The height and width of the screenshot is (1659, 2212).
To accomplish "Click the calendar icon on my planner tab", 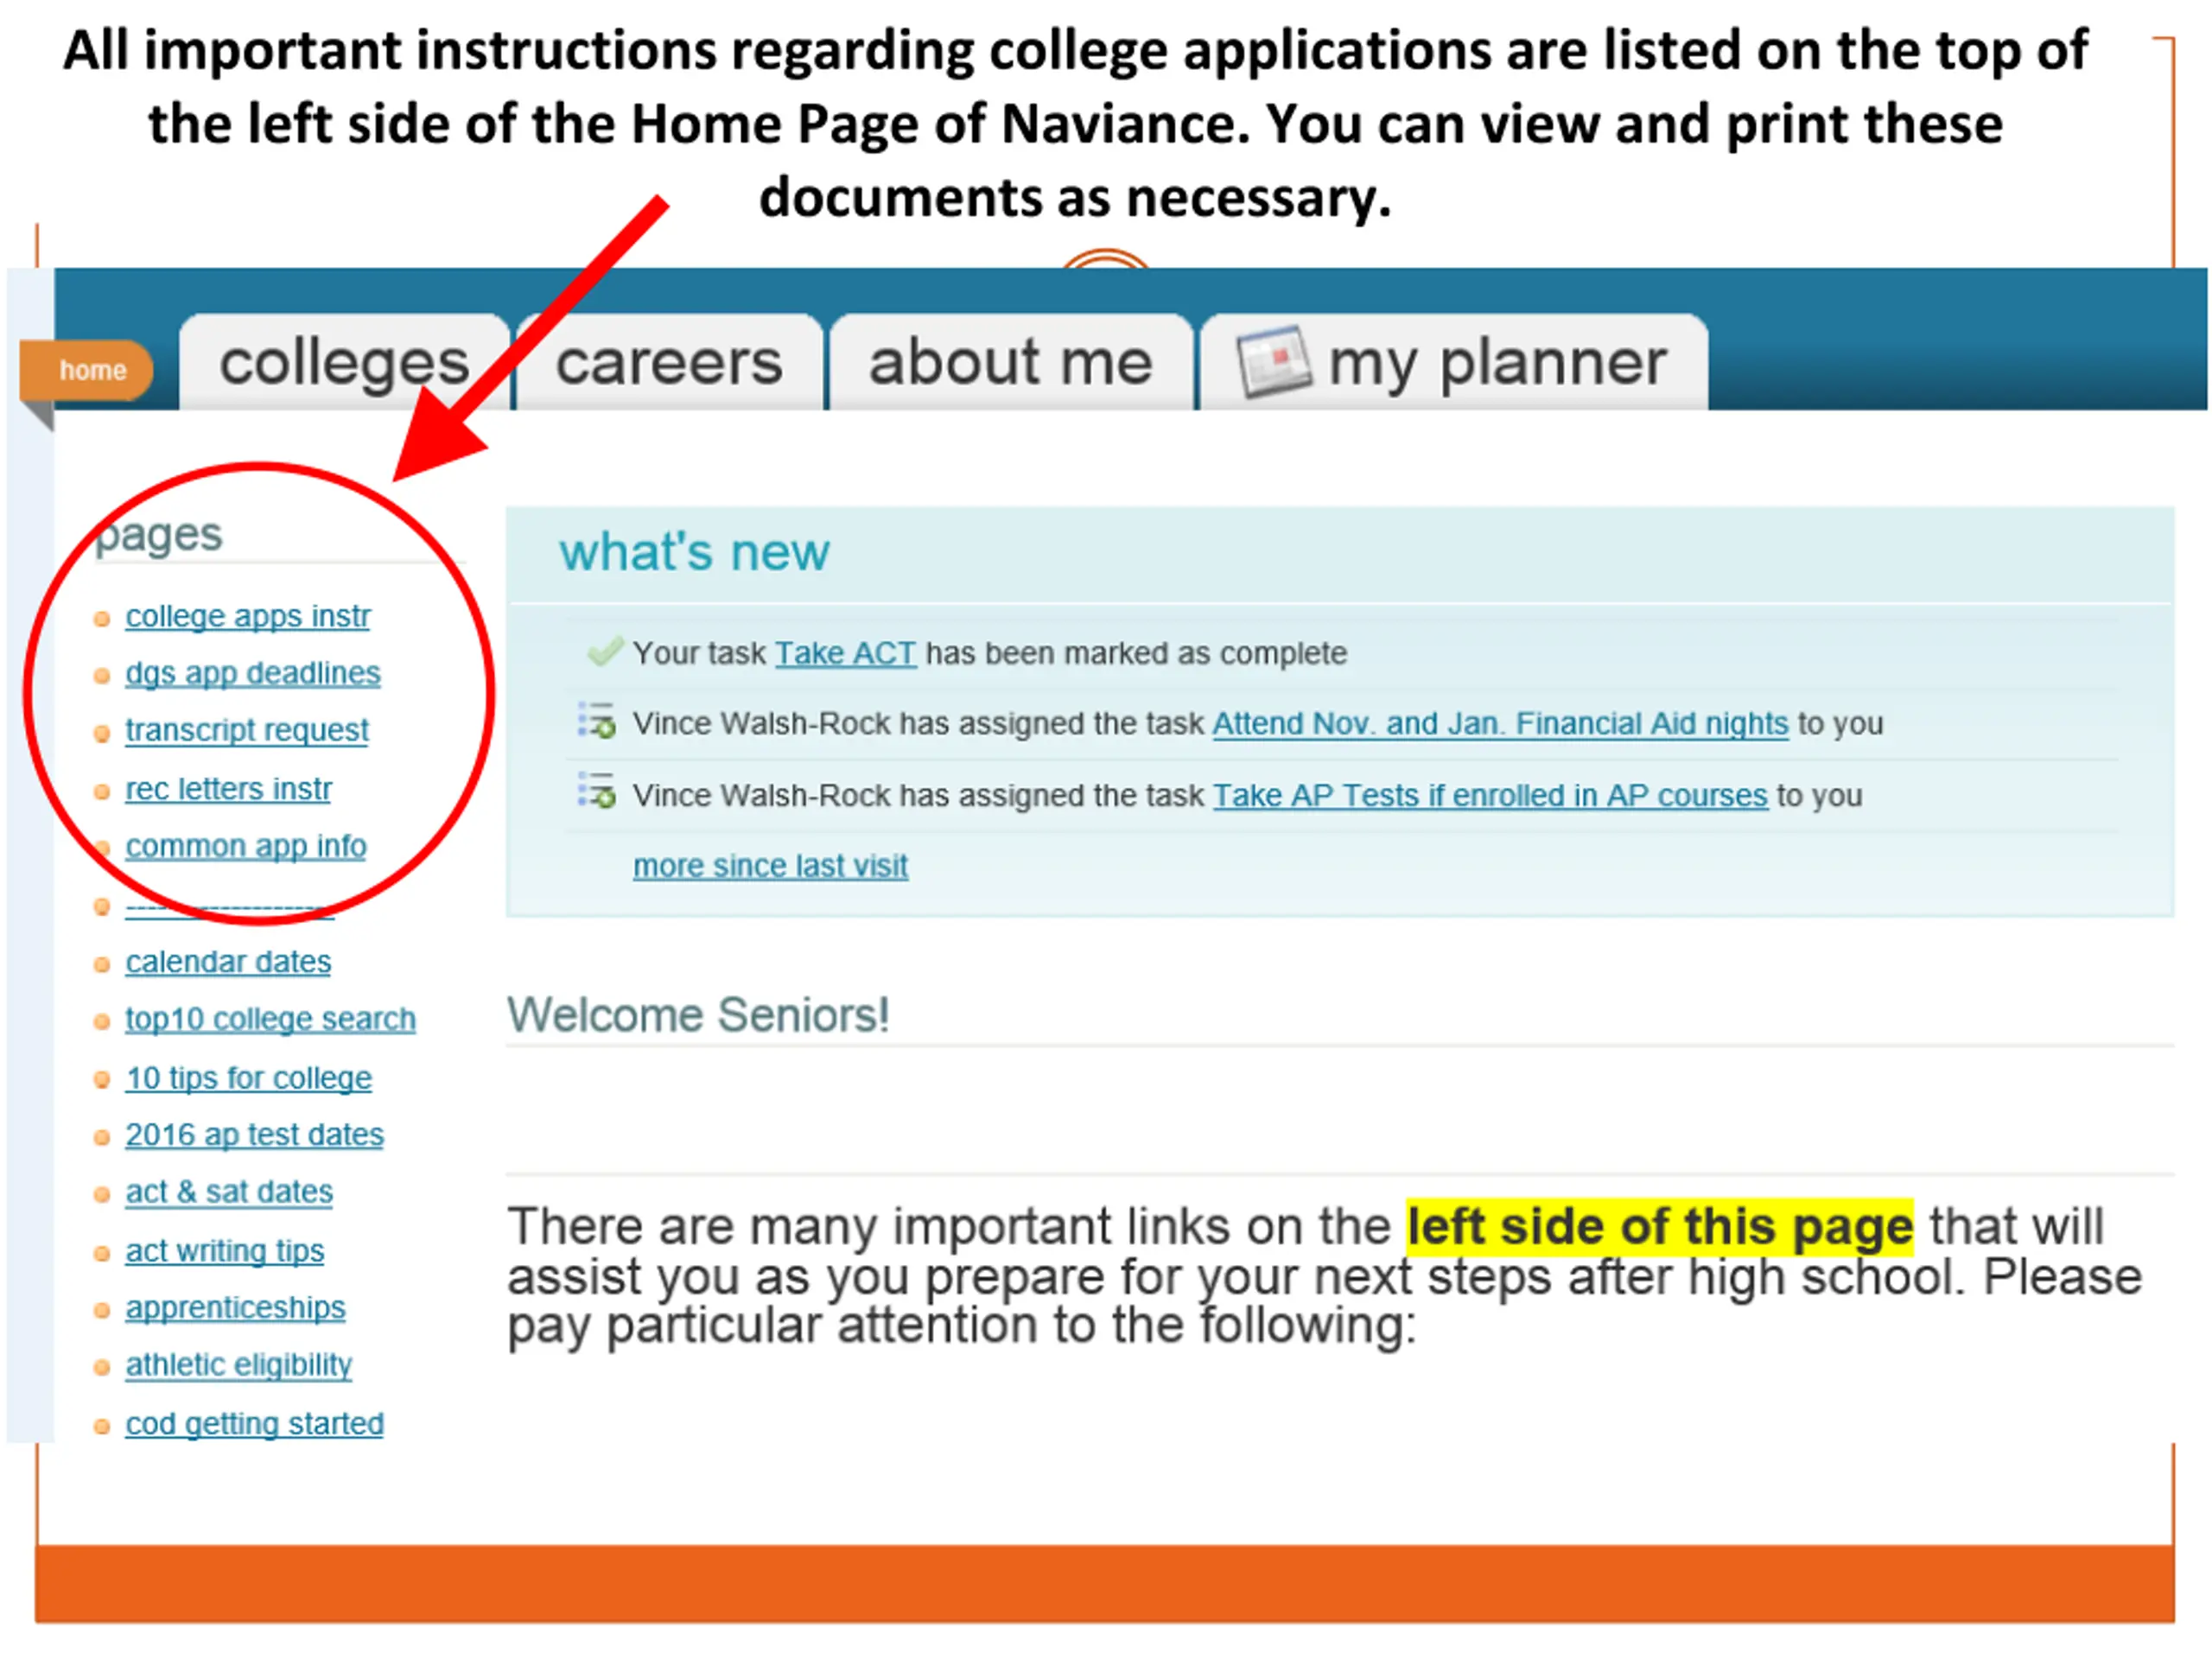I will click(1273, 361).
